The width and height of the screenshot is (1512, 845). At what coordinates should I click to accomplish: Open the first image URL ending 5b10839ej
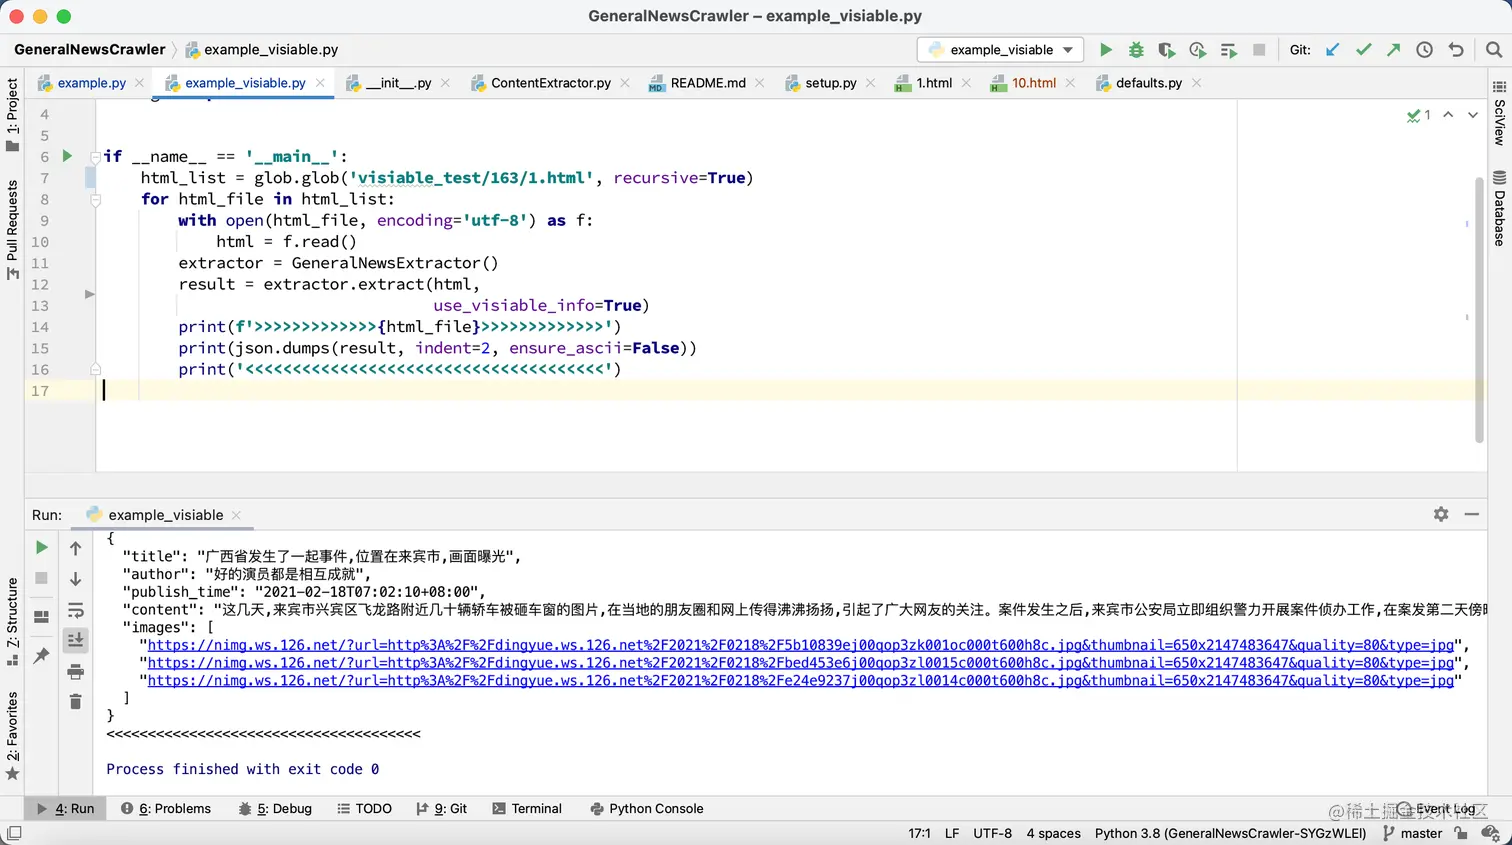click(x=800, y=645)
